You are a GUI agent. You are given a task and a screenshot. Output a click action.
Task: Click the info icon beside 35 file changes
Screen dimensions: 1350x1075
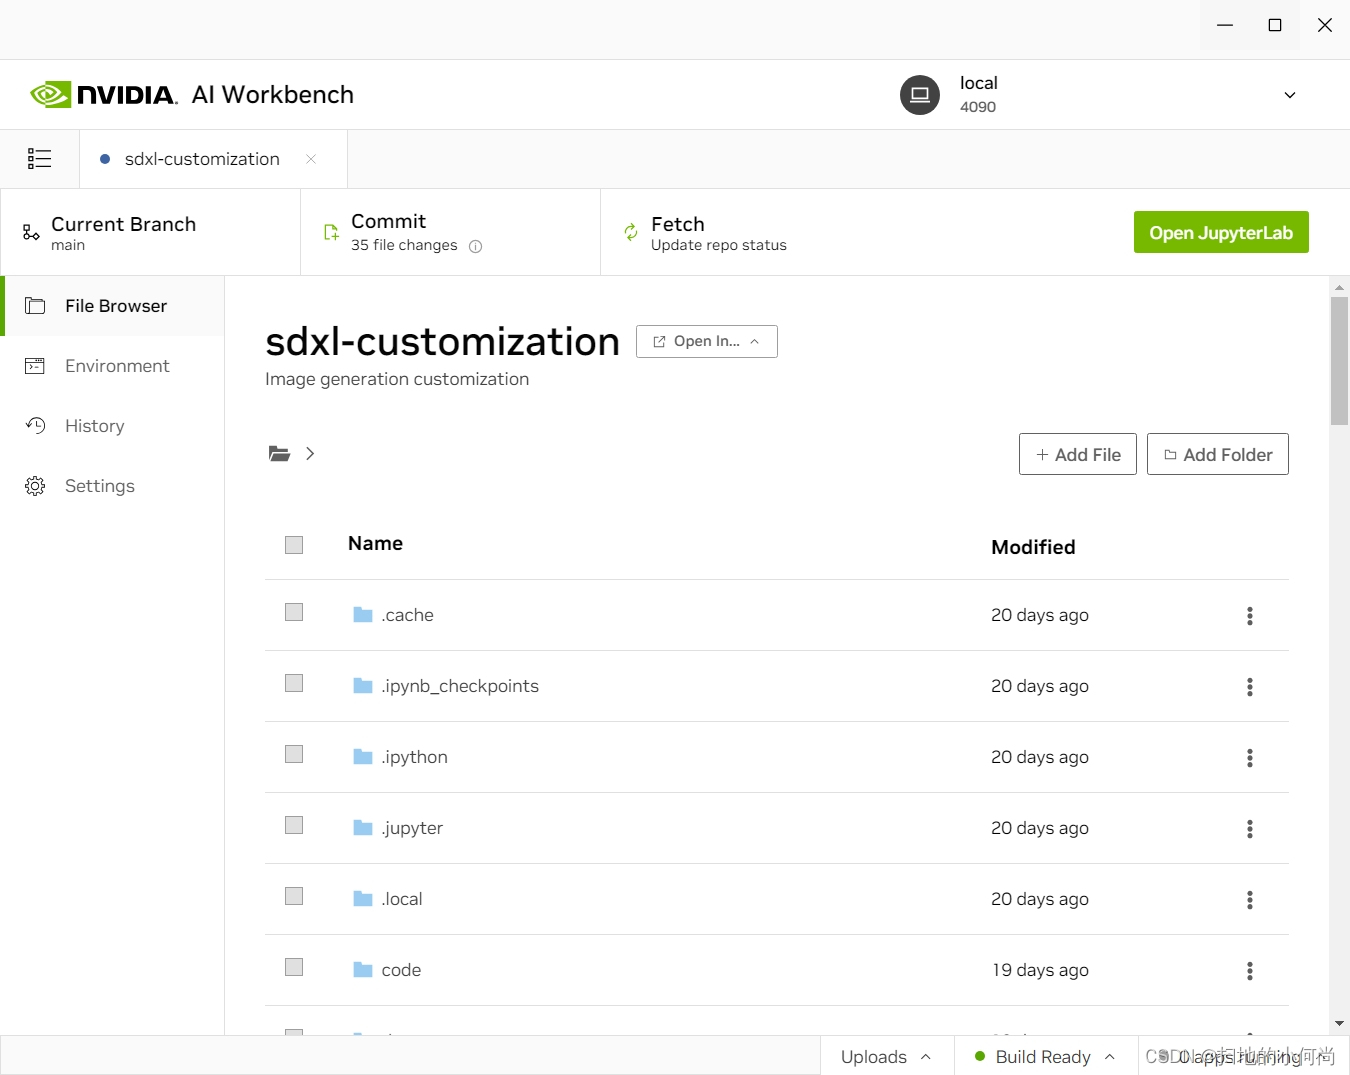pyautogui.click(x=476, y=246)
